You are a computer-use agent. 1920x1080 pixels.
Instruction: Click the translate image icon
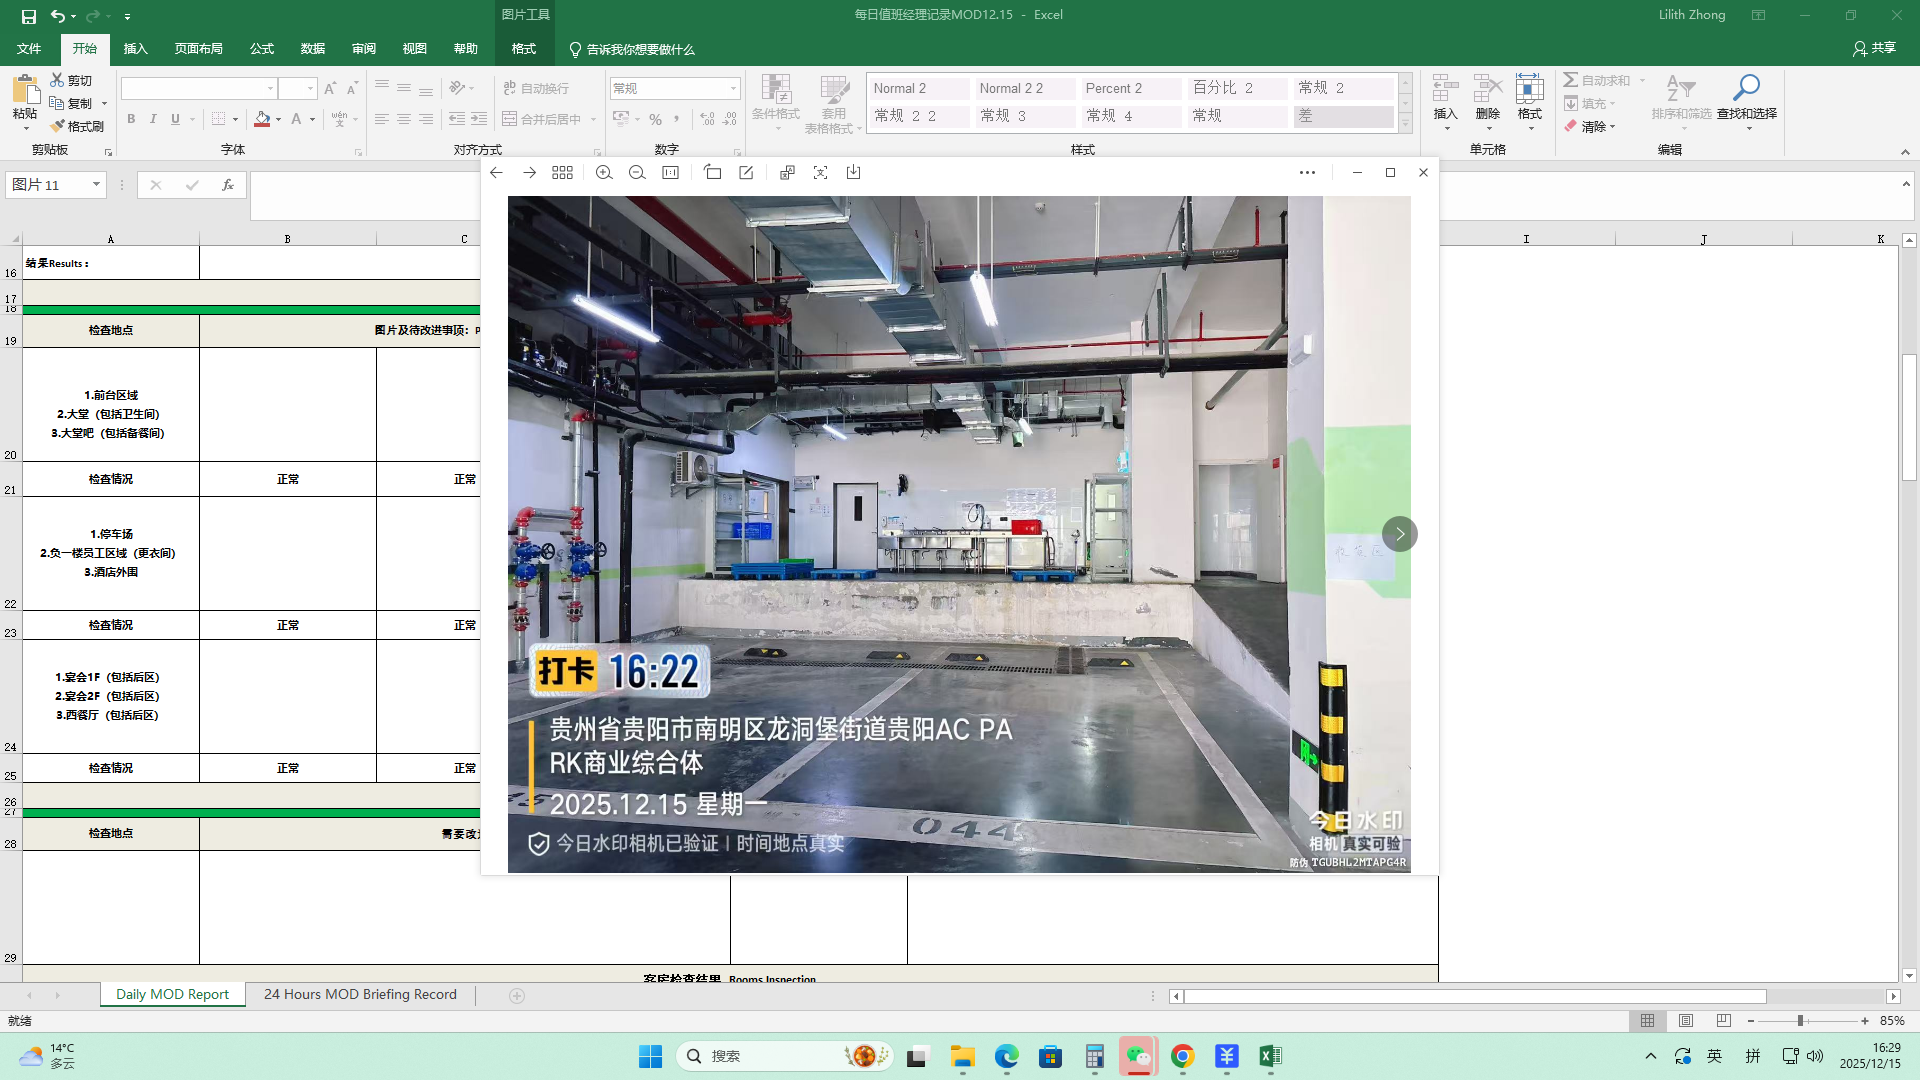click(787, 172)
